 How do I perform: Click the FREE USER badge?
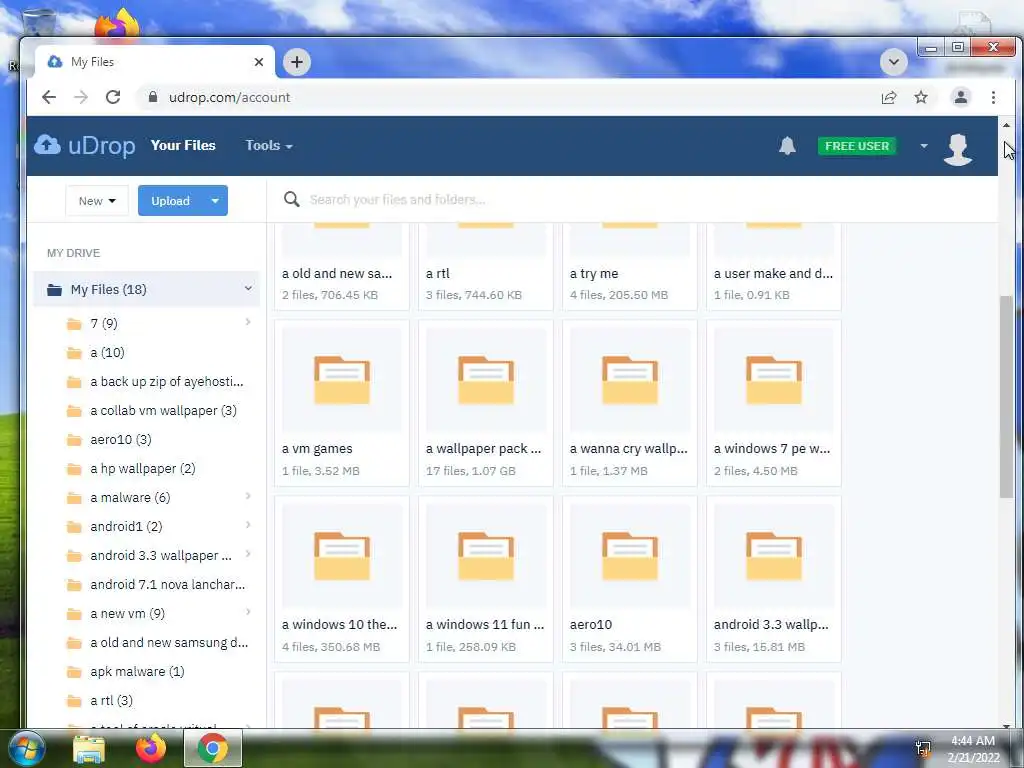857,146
